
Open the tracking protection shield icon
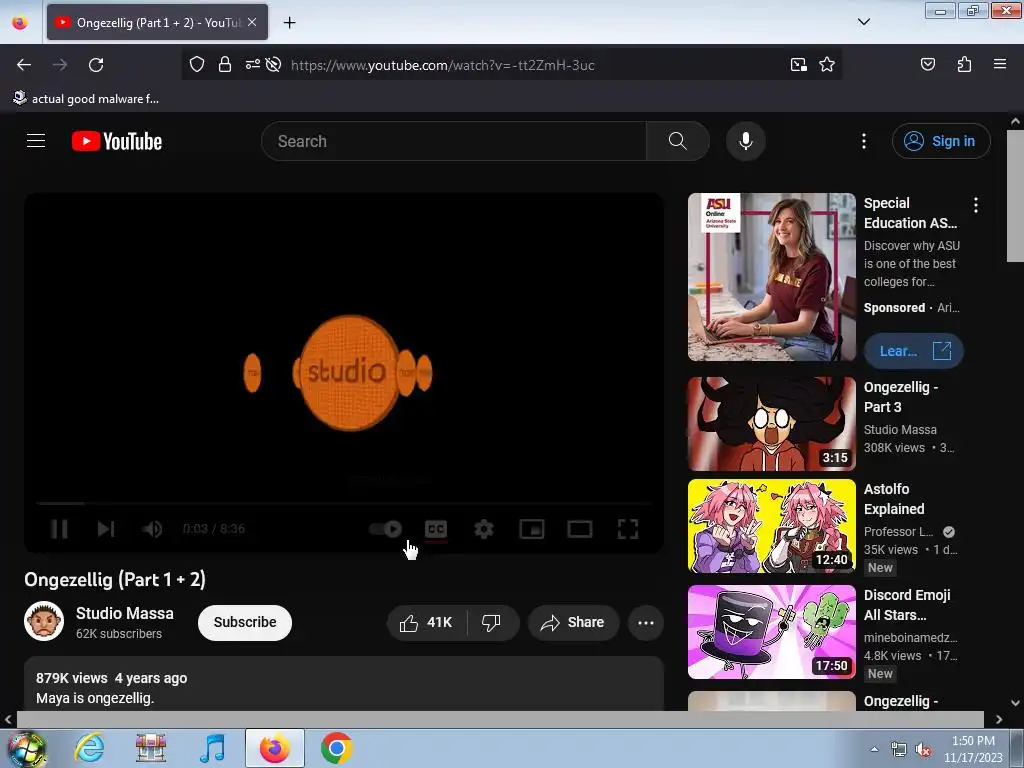point(197,65)
